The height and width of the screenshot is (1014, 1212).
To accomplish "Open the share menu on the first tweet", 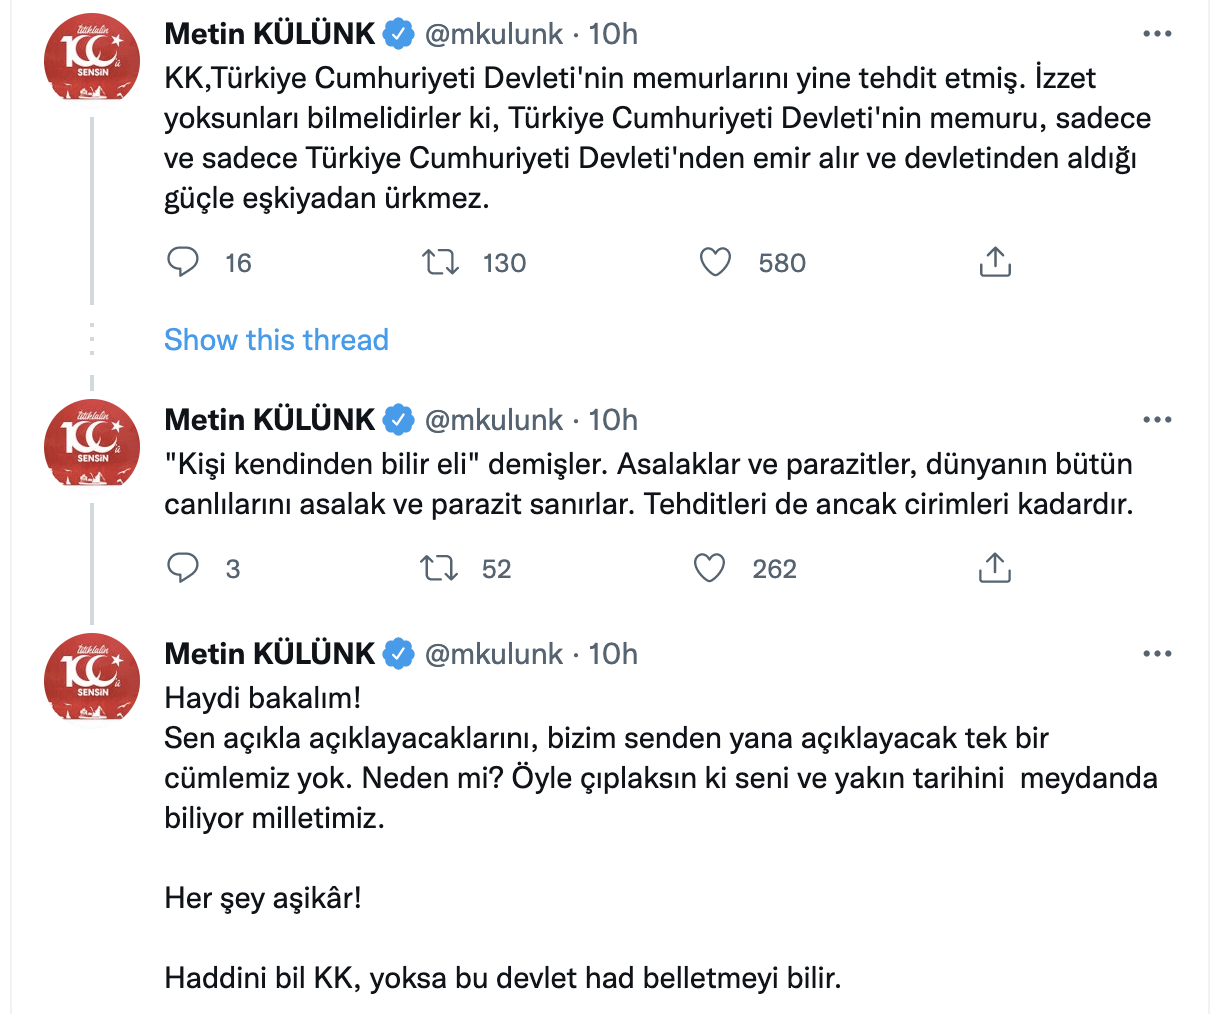I will click(x=994, y=262).
